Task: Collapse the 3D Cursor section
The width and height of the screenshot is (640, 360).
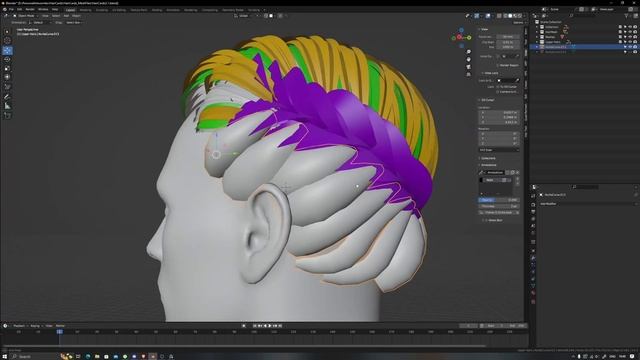Action: click(x=487, y=100)
